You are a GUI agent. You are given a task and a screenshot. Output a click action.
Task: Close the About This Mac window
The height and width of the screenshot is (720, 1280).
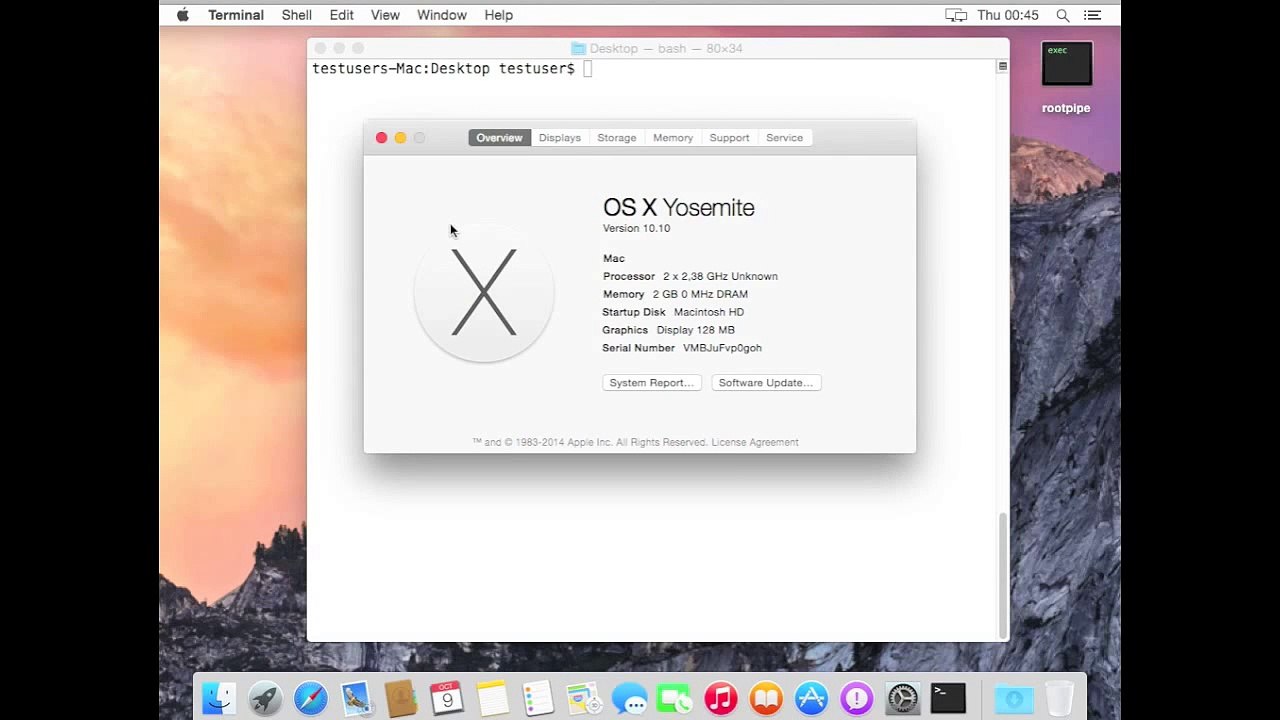click(x=381, y=138)
